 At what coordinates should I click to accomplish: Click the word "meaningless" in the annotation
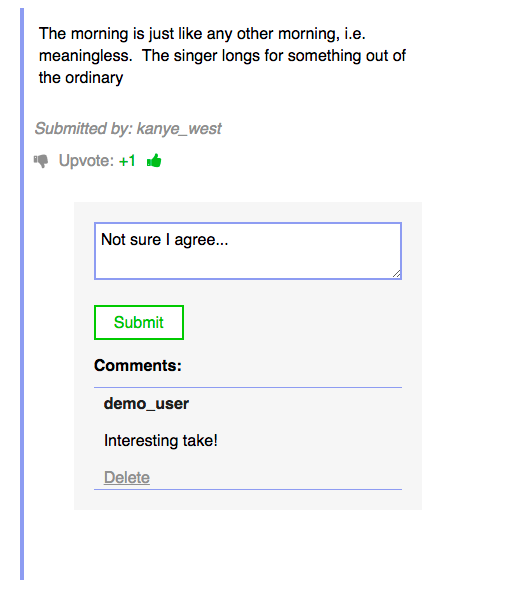pos(84,56)
